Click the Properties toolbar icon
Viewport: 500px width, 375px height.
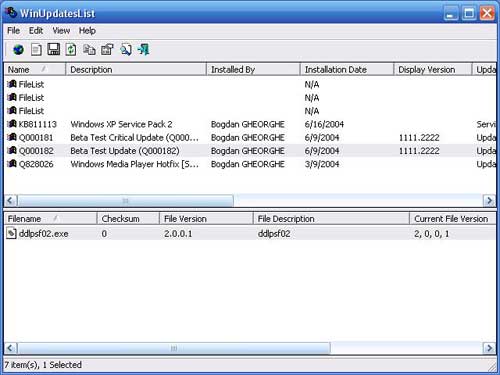[x=107, y=50]
